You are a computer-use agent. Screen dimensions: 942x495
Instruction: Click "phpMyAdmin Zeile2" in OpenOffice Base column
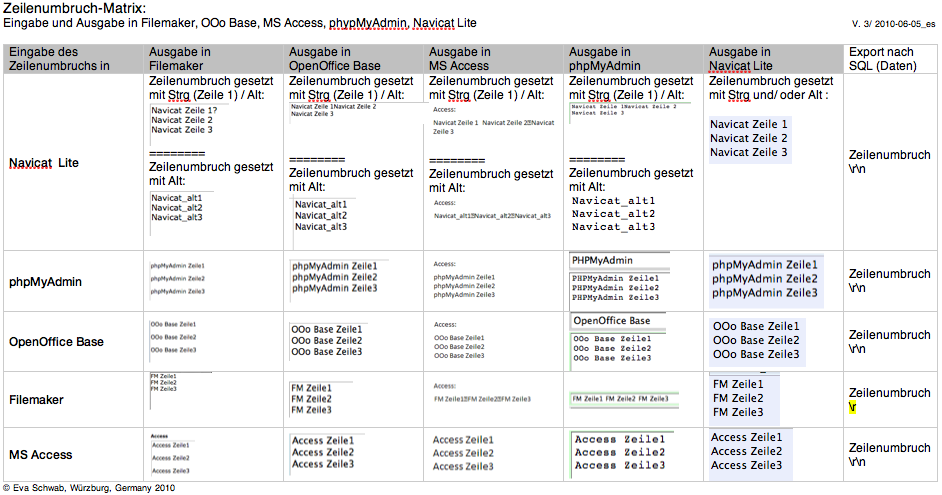click(335, 277)
